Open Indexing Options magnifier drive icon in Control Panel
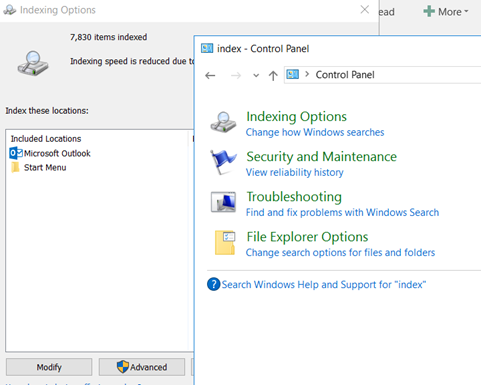This screenshot has height=385, width=481. (223, 122)
